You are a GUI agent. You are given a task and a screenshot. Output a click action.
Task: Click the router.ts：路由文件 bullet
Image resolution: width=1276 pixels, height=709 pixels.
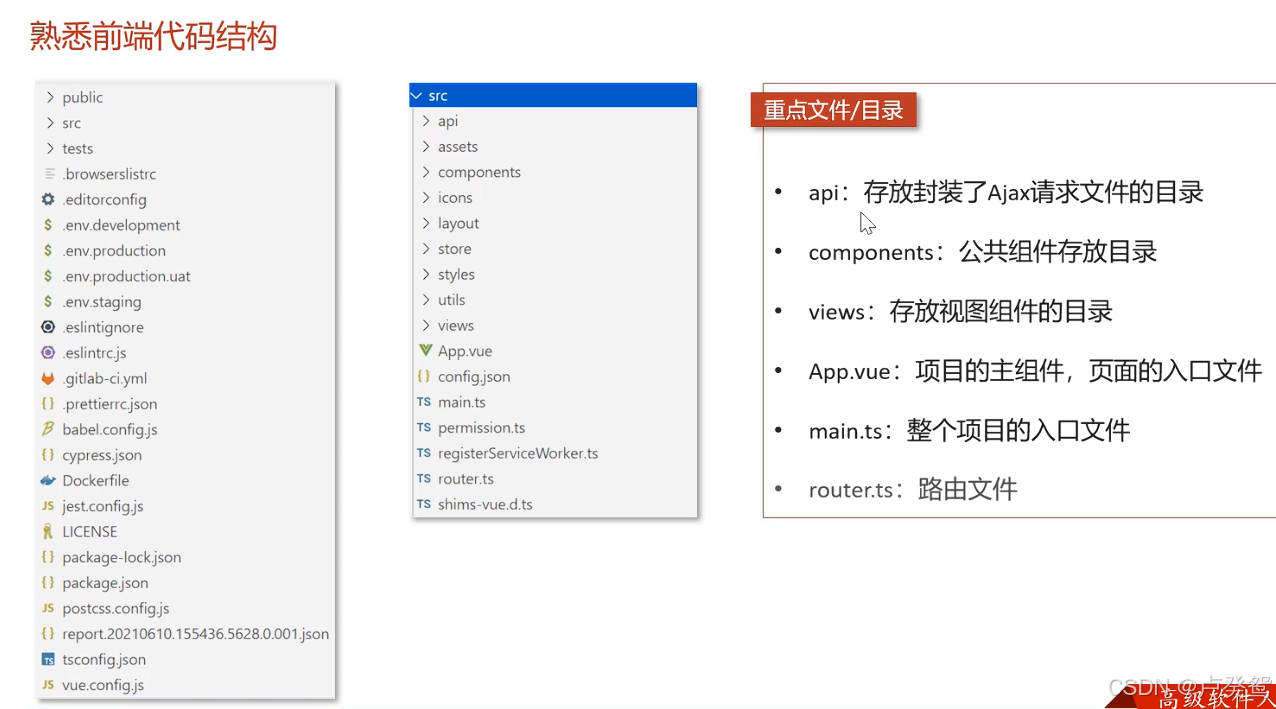(x=913, y=490)
